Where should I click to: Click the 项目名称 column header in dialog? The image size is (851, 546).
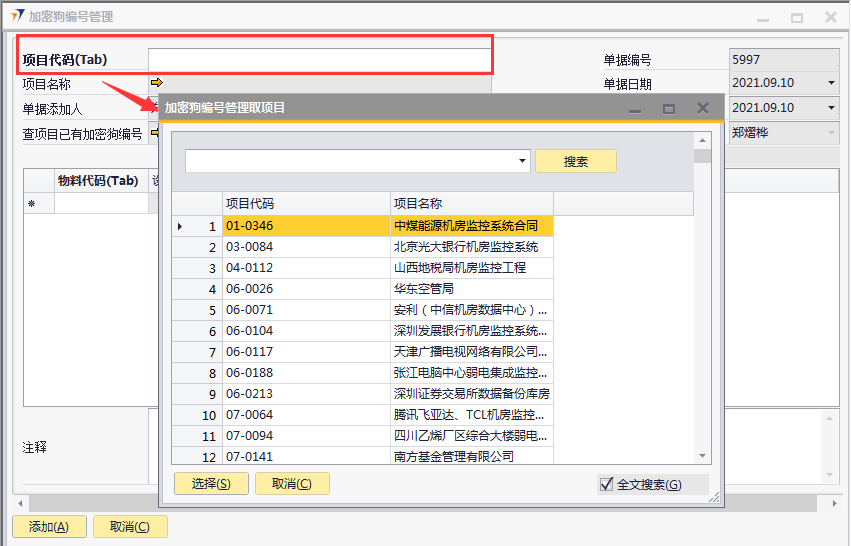tap(470, 204)
